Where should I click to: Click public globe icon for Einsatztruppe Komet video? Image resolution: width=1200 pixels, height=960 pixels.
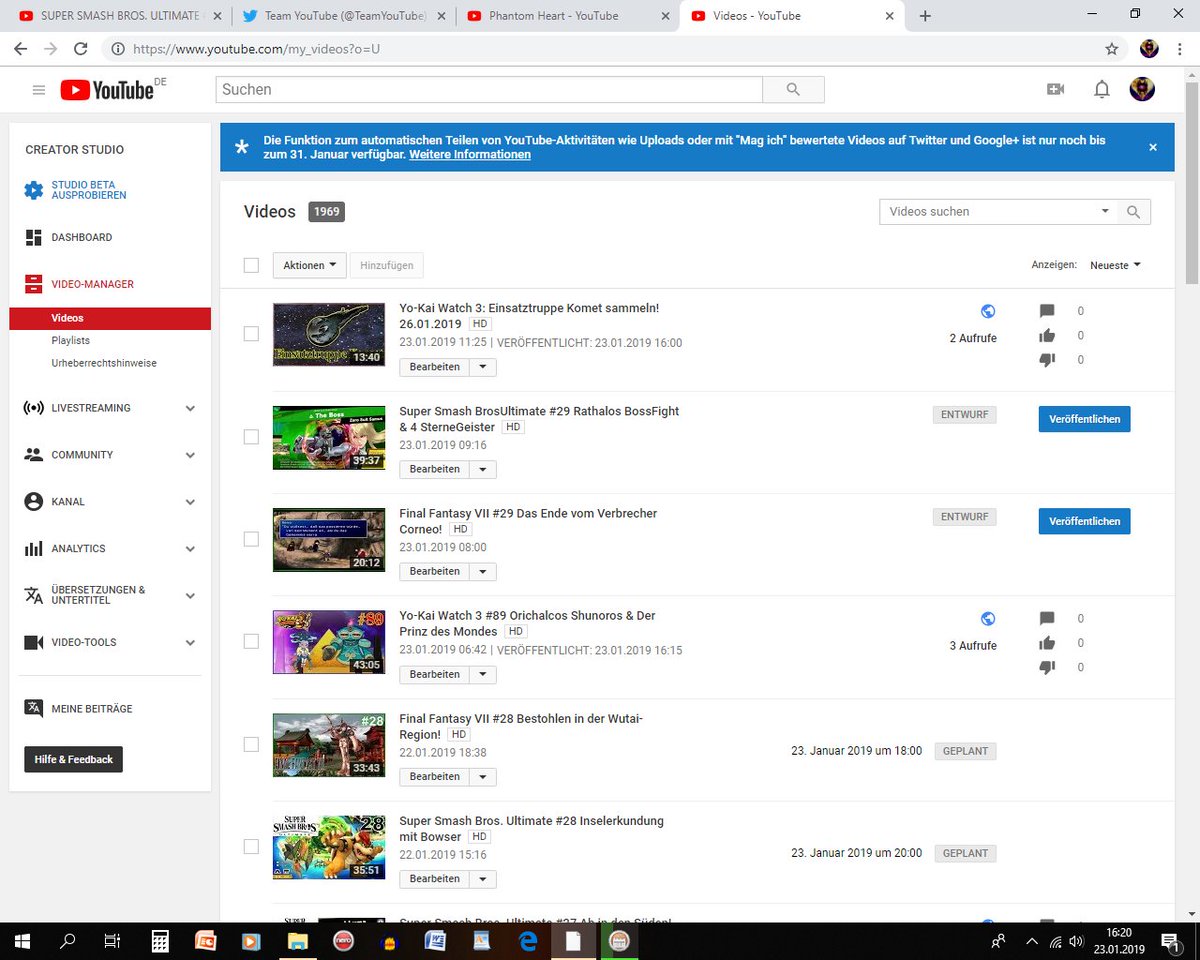(988, 311)
